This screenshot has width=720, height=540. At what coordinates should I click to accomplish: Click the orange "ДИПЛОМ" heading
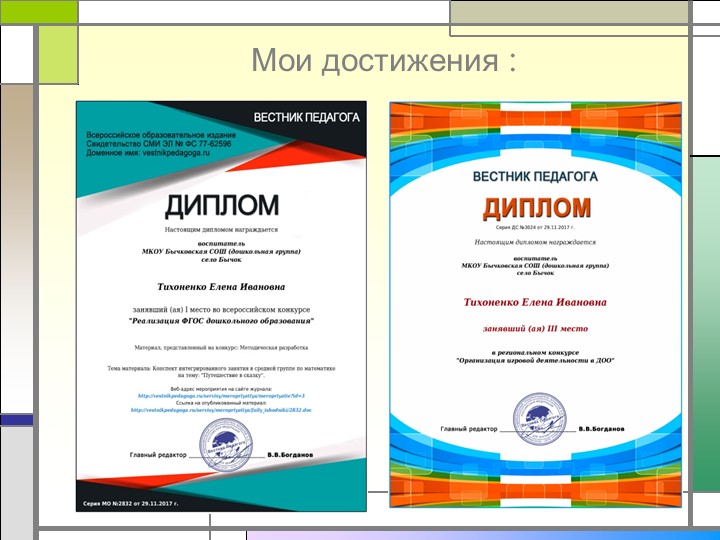(536, 208)
